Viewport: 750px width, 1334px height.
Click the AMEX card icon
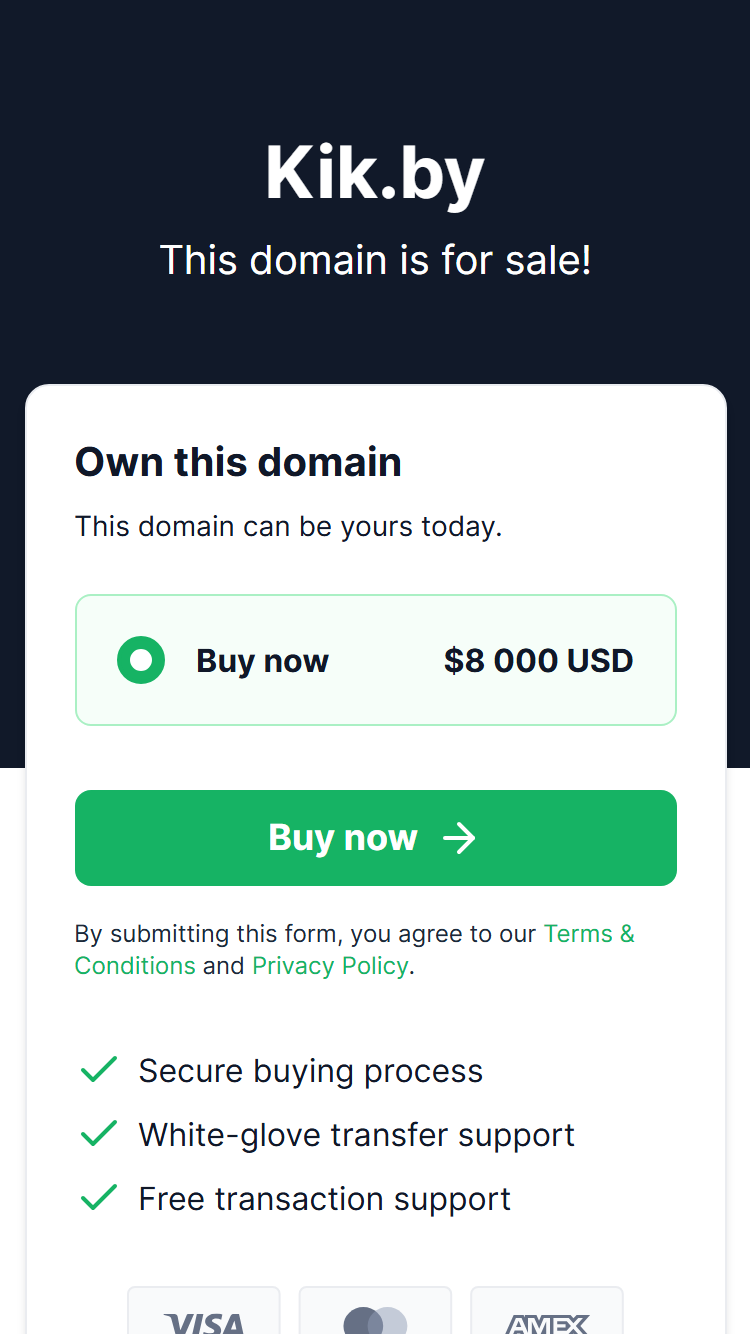point(547,1311)
